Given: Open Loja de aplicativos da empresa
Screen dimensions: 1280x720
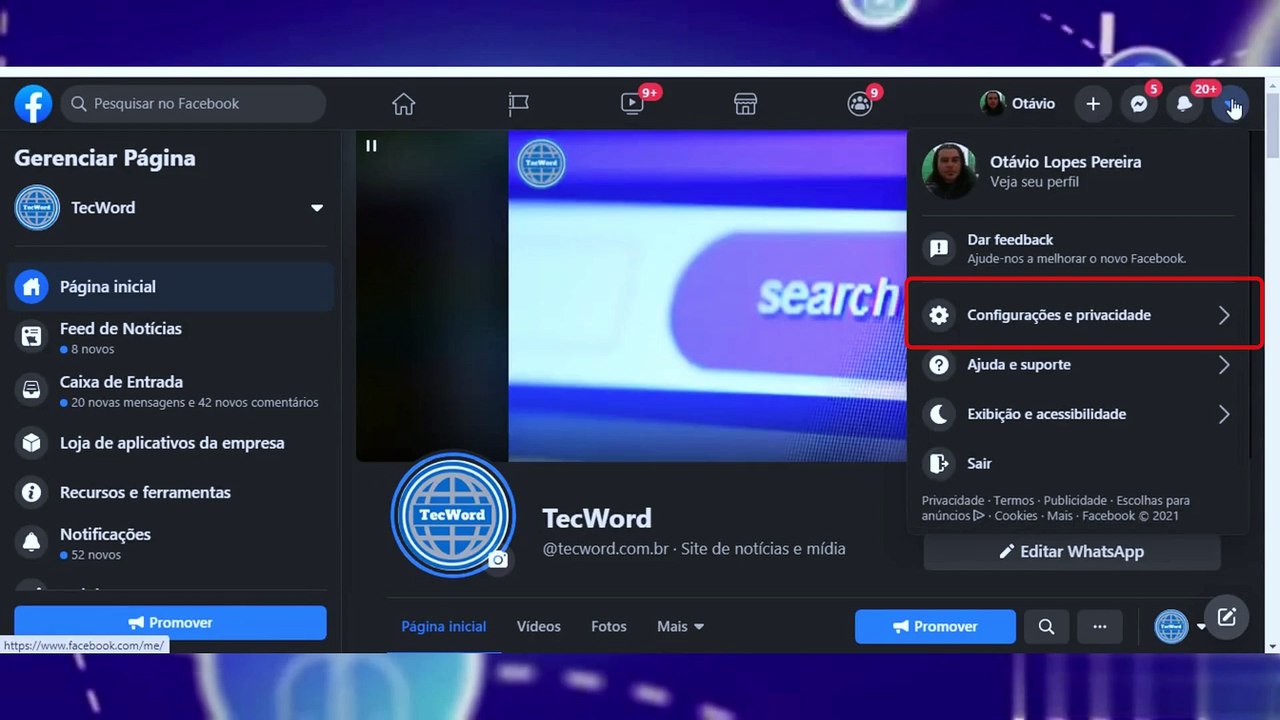Looking at the screenshot, I should coord(172,443).
